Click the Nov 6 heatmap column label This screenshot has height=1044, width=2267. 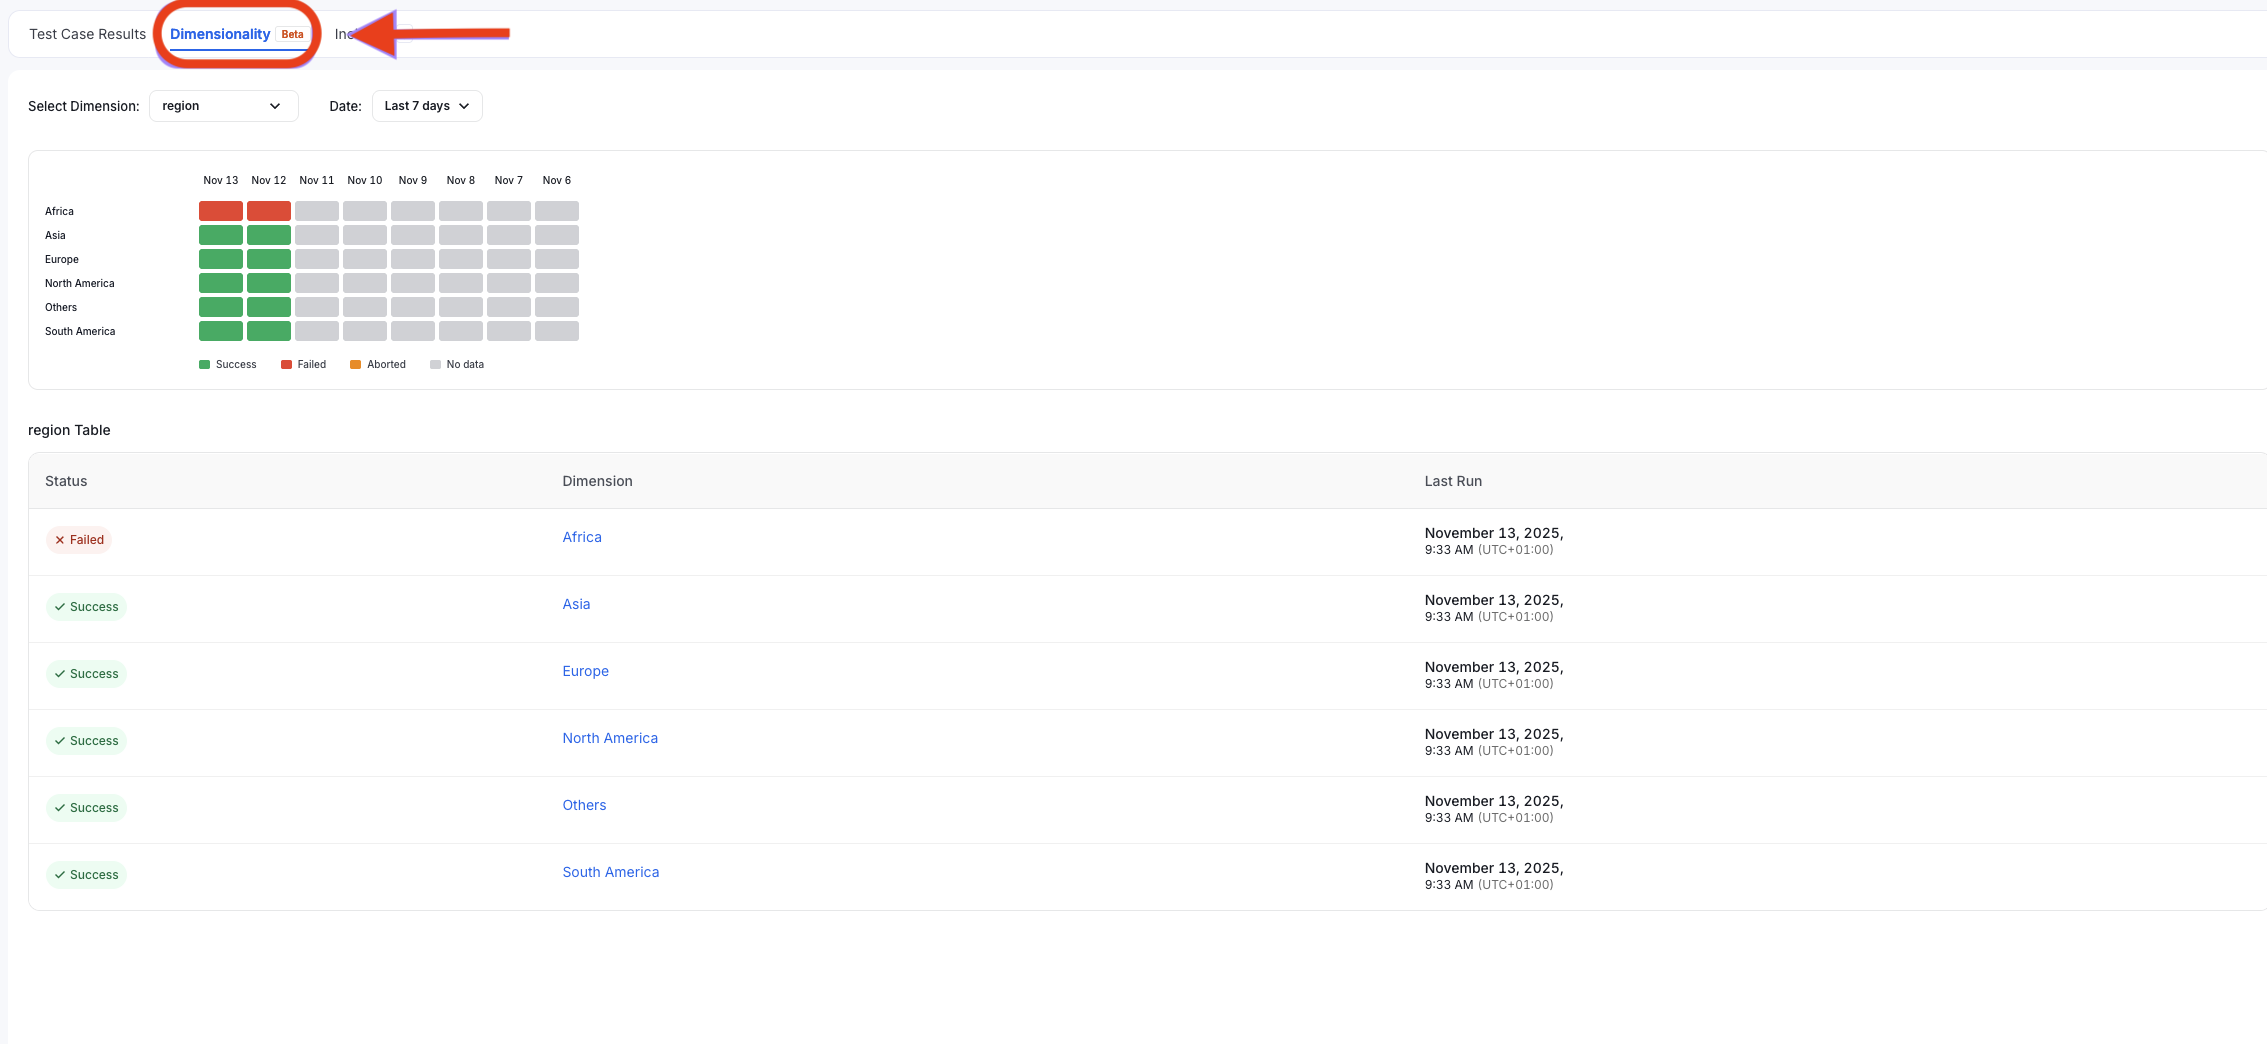point(557,181)
